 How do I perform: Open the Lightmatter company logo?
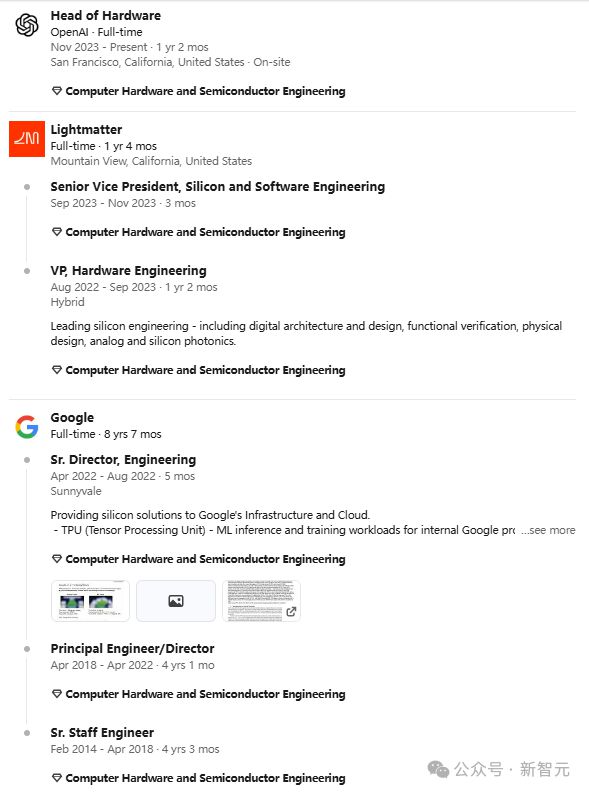tap(27, 139)
